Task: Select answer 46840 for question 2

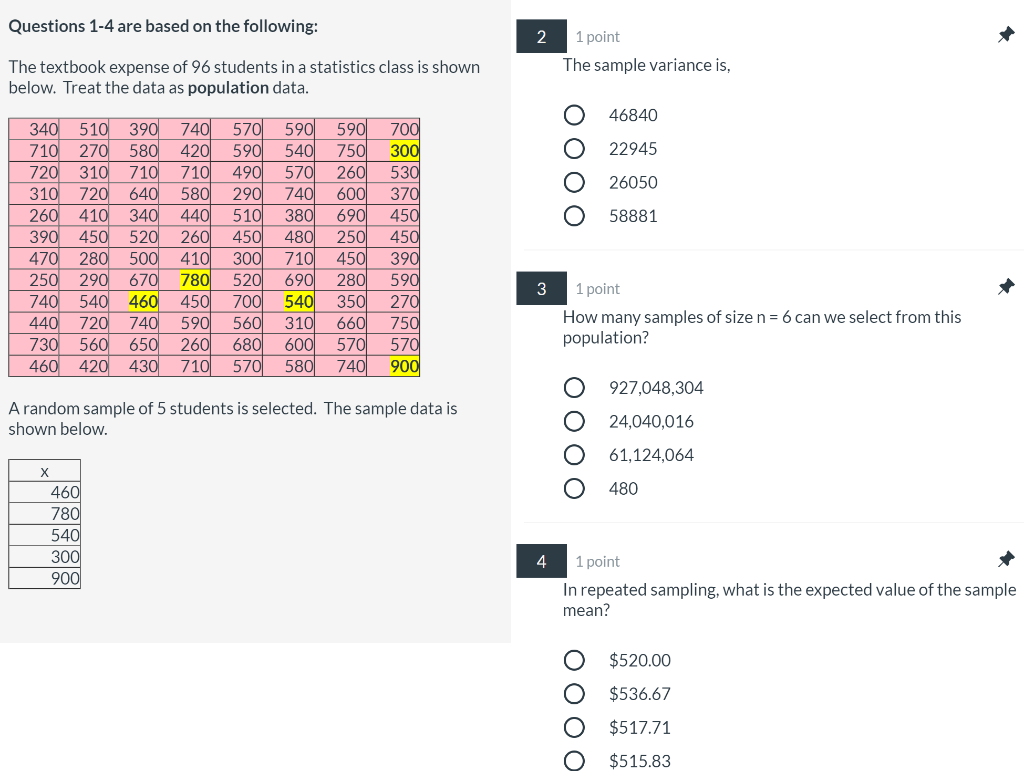Action: 574,115
